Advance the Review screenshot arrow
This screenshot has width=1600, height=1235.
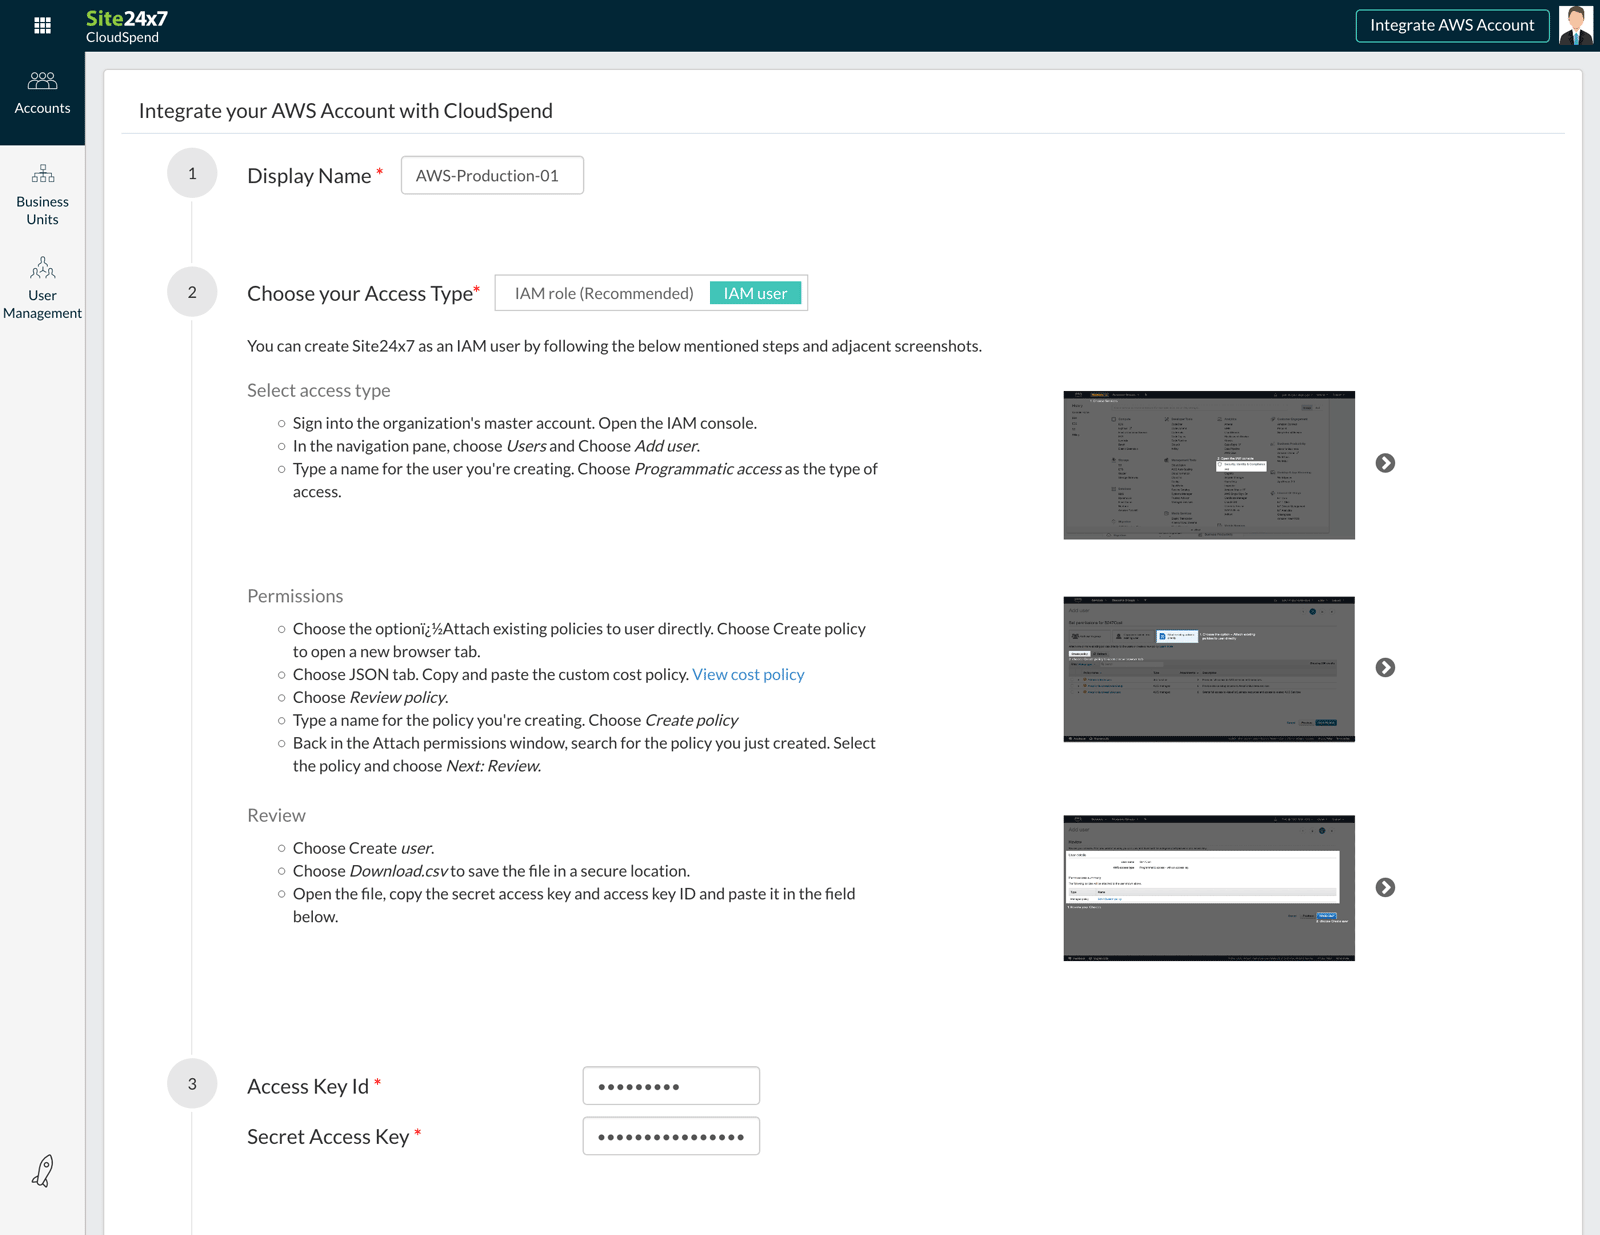click(1385, 888)
